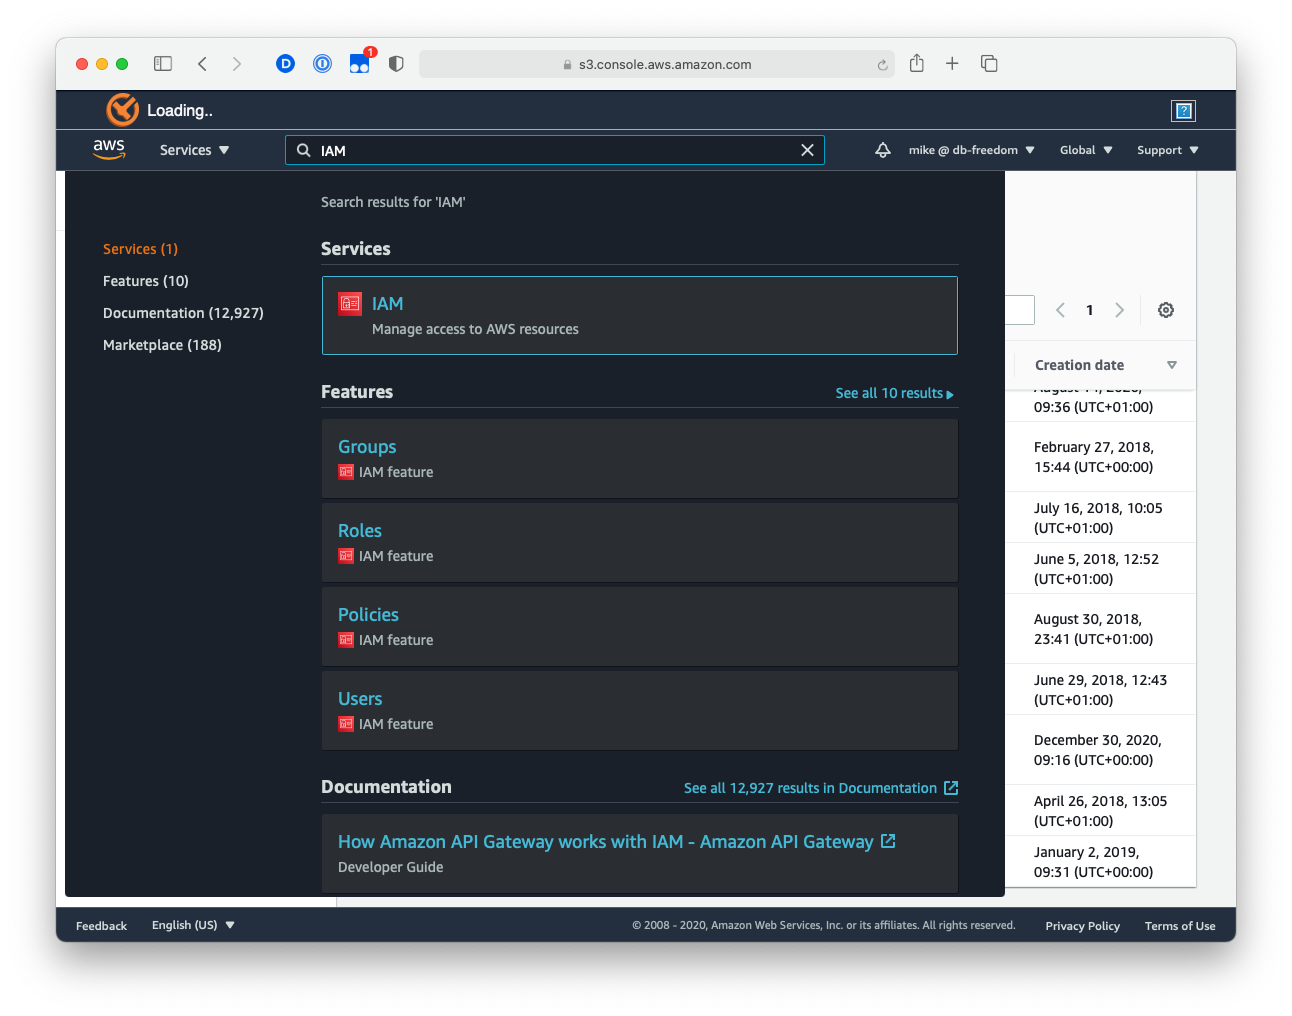Viewport: 1292px width, 1016px height.
Task: Clear the IAM search text
Action: pos(807,150)
